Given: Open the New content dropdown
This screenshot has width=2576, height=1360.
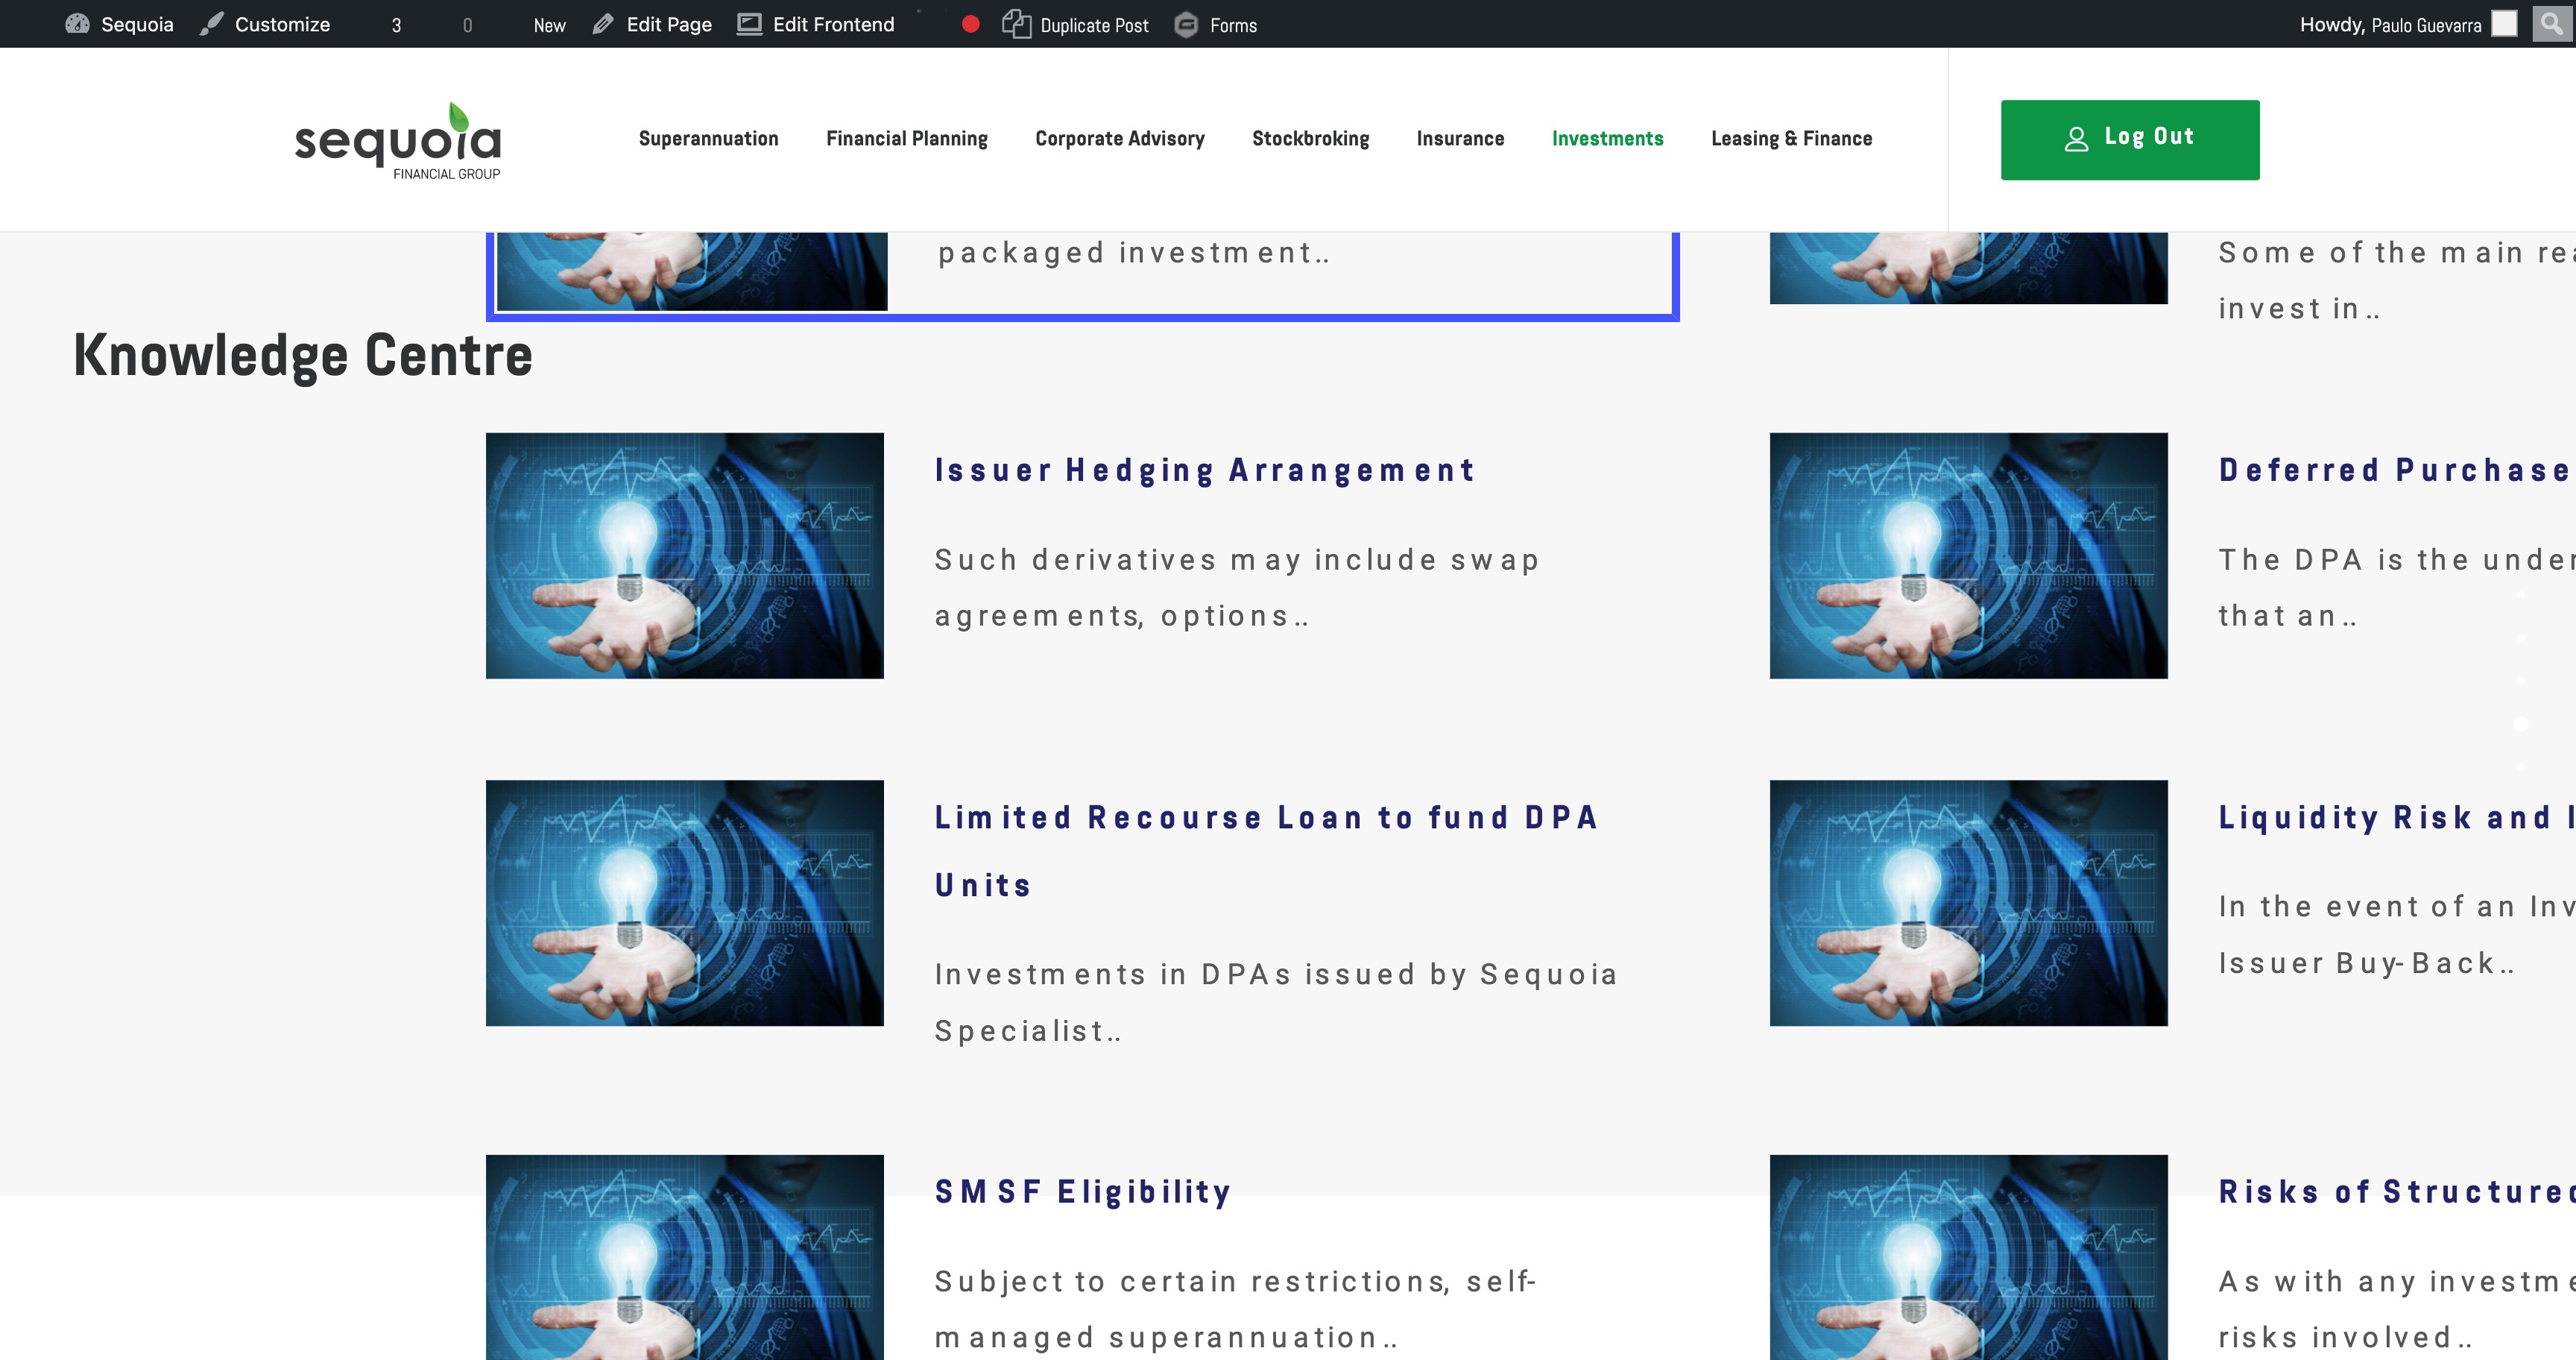Looking at the screenshot, I should click(549, 25).
